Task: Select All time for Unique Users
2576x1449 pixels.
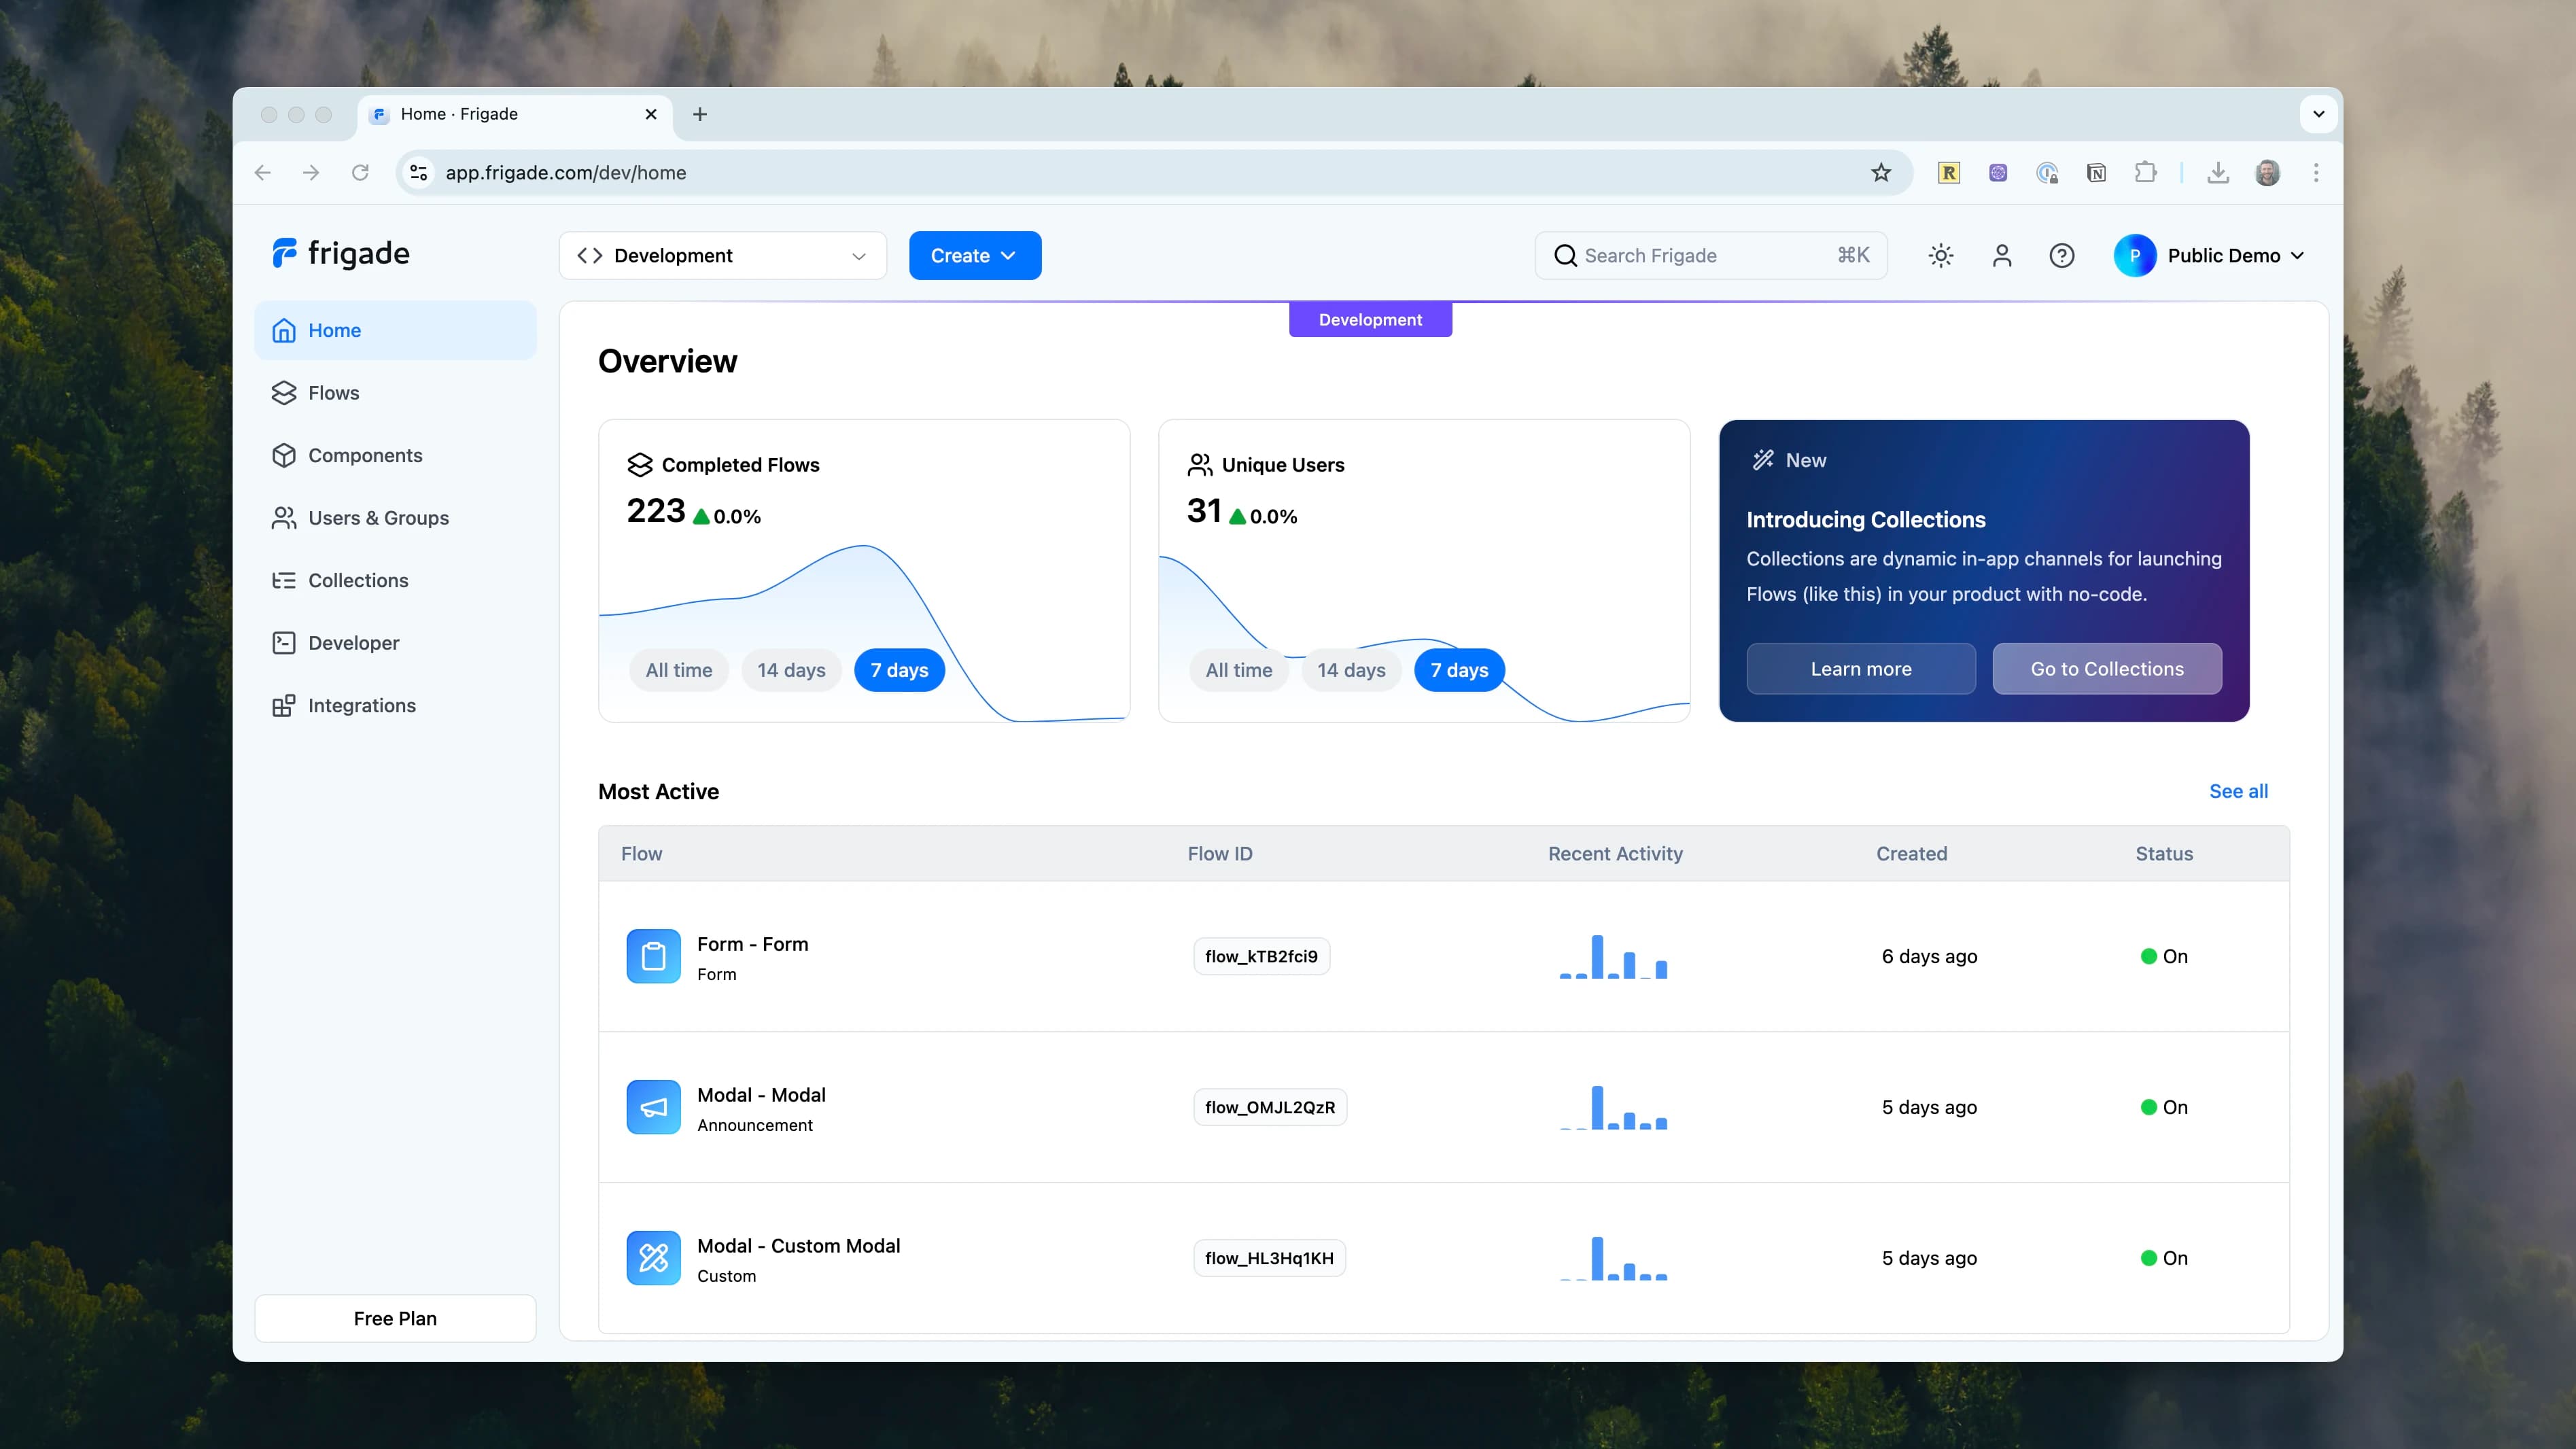Action: pyautogui.click(x=1239, y=670)
